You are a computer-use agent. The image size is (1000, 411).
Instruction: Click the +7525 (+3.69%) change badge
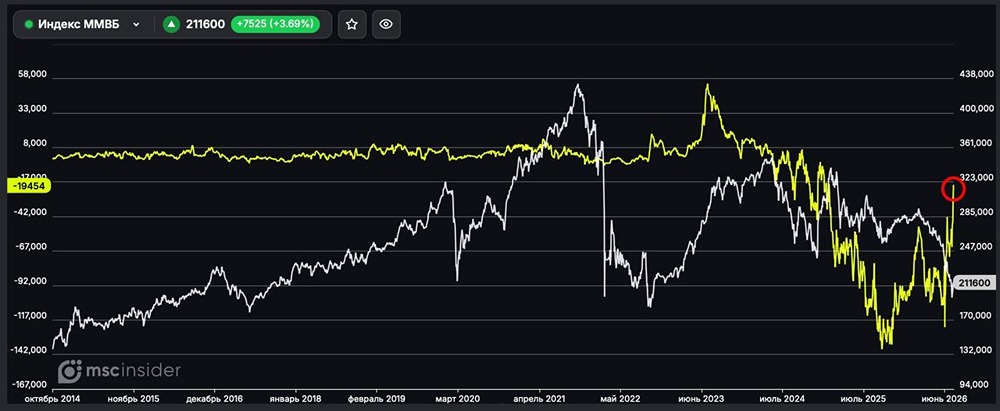coord(274,25)
